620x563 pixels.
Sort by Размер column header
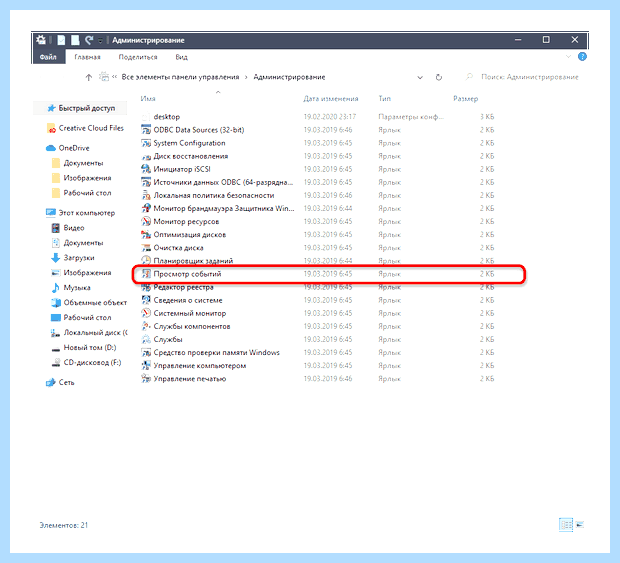pyautogui.click(x=465, y=98)
